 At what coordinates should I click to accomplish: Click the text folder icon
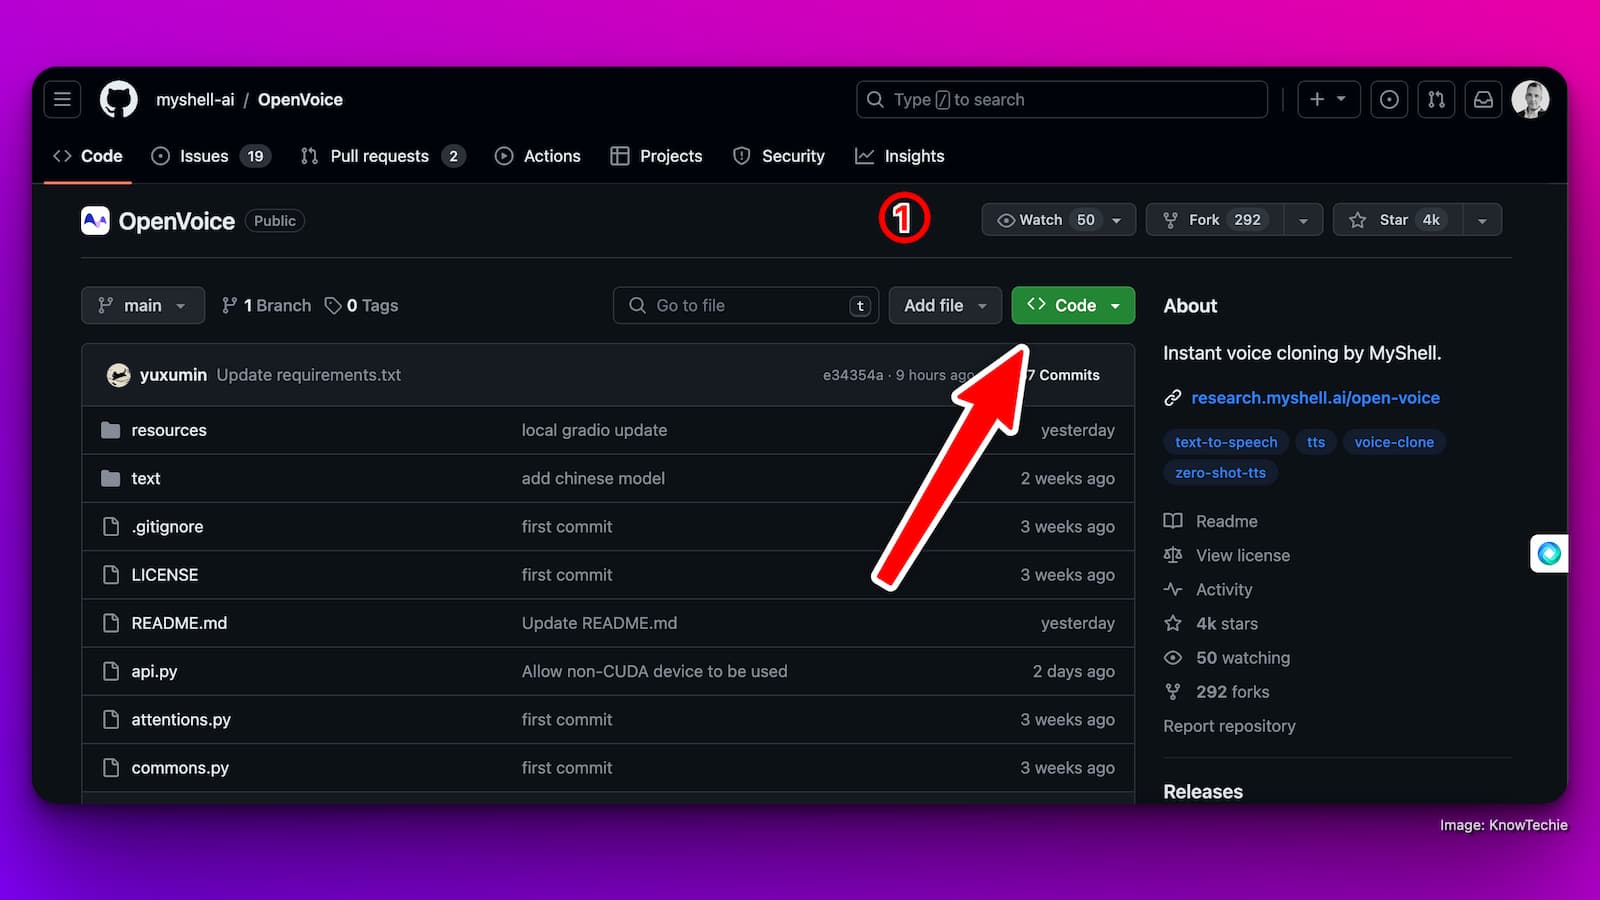(111, 478)
